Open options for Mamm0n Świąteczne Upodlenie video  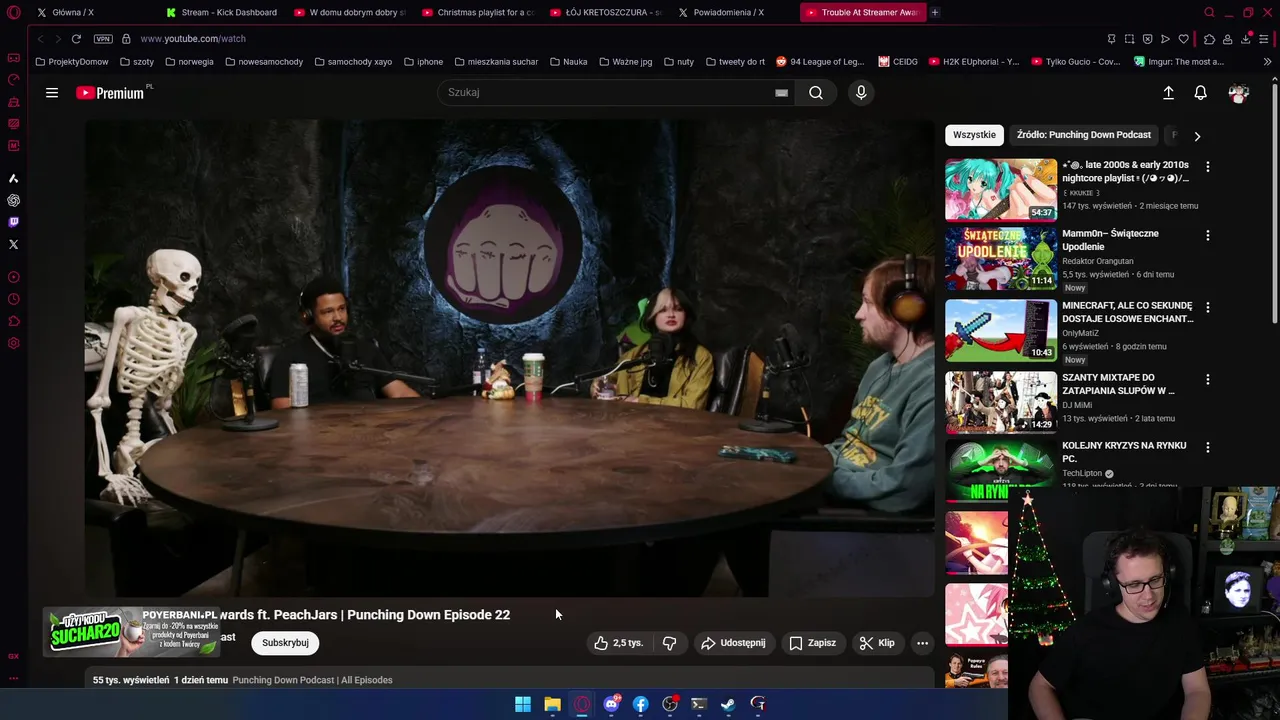(x=1207, y=236)
